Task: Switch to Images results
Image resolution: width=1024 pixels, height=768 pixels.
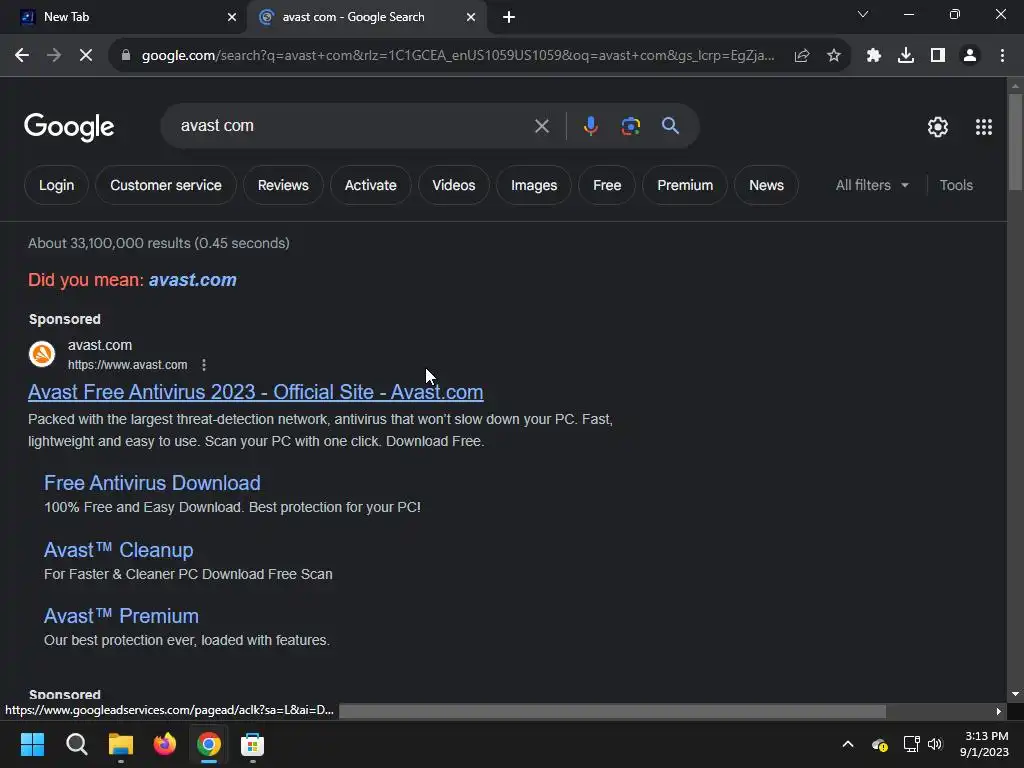Action: point(534,185)
